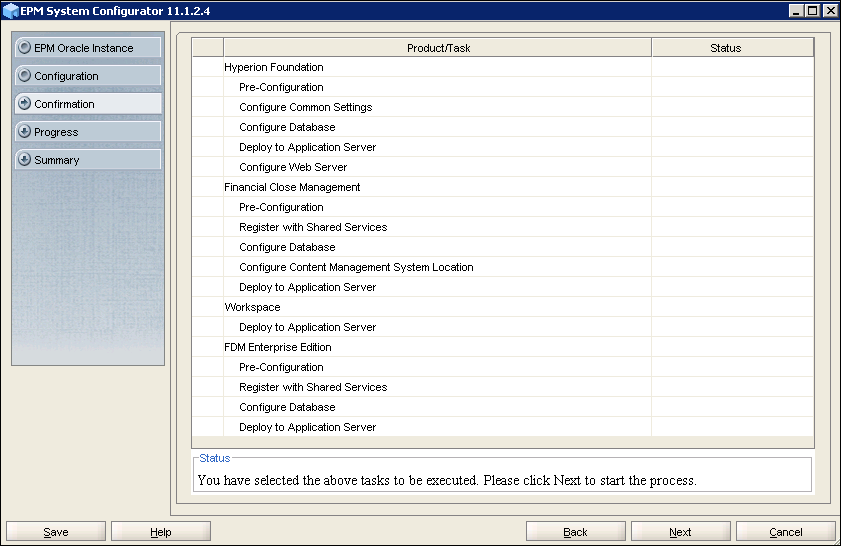Viewport: 841px width, 546px height.
Task: Click the Status column header
Action: (733, 48)
